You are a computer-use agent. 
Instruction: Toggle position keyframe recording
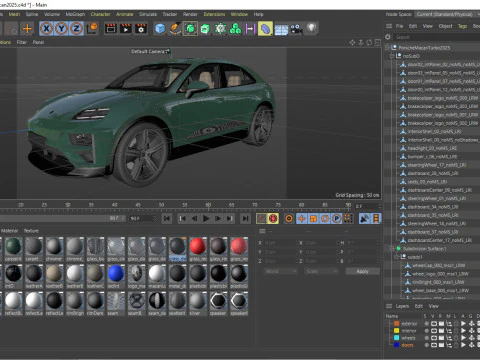[301, 218]
